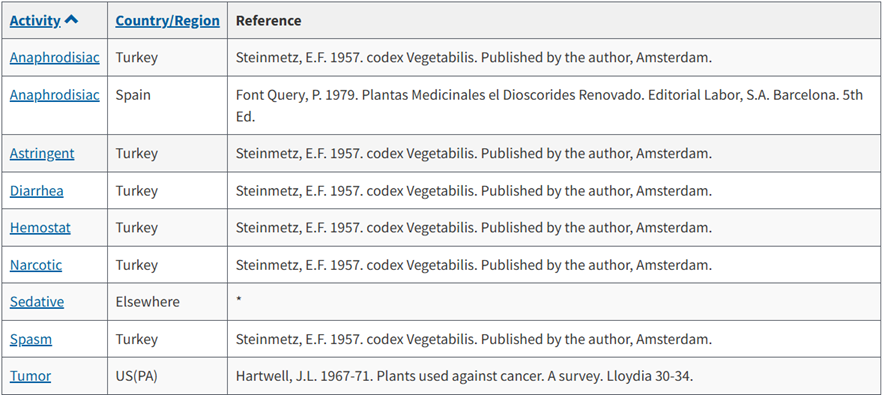
Task: Click the asterisk reference for Sedative
Action: point(238,301)
